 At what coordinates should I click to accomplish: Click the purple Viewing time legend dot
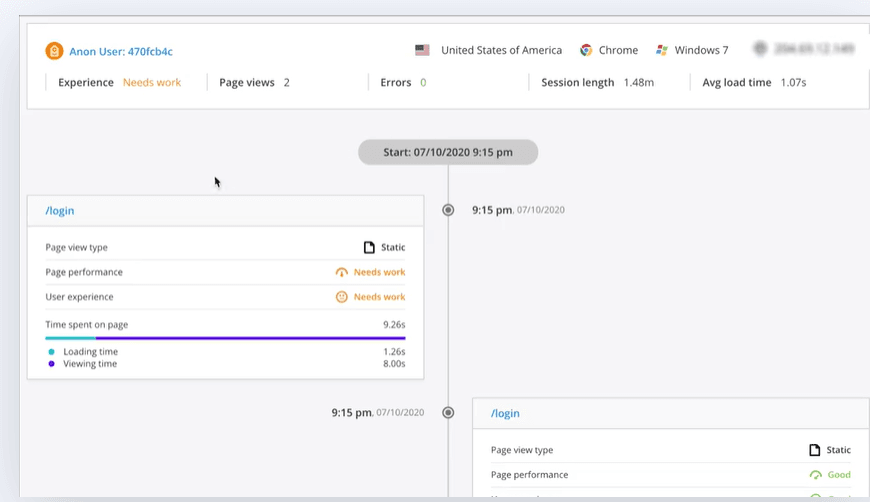51,364
